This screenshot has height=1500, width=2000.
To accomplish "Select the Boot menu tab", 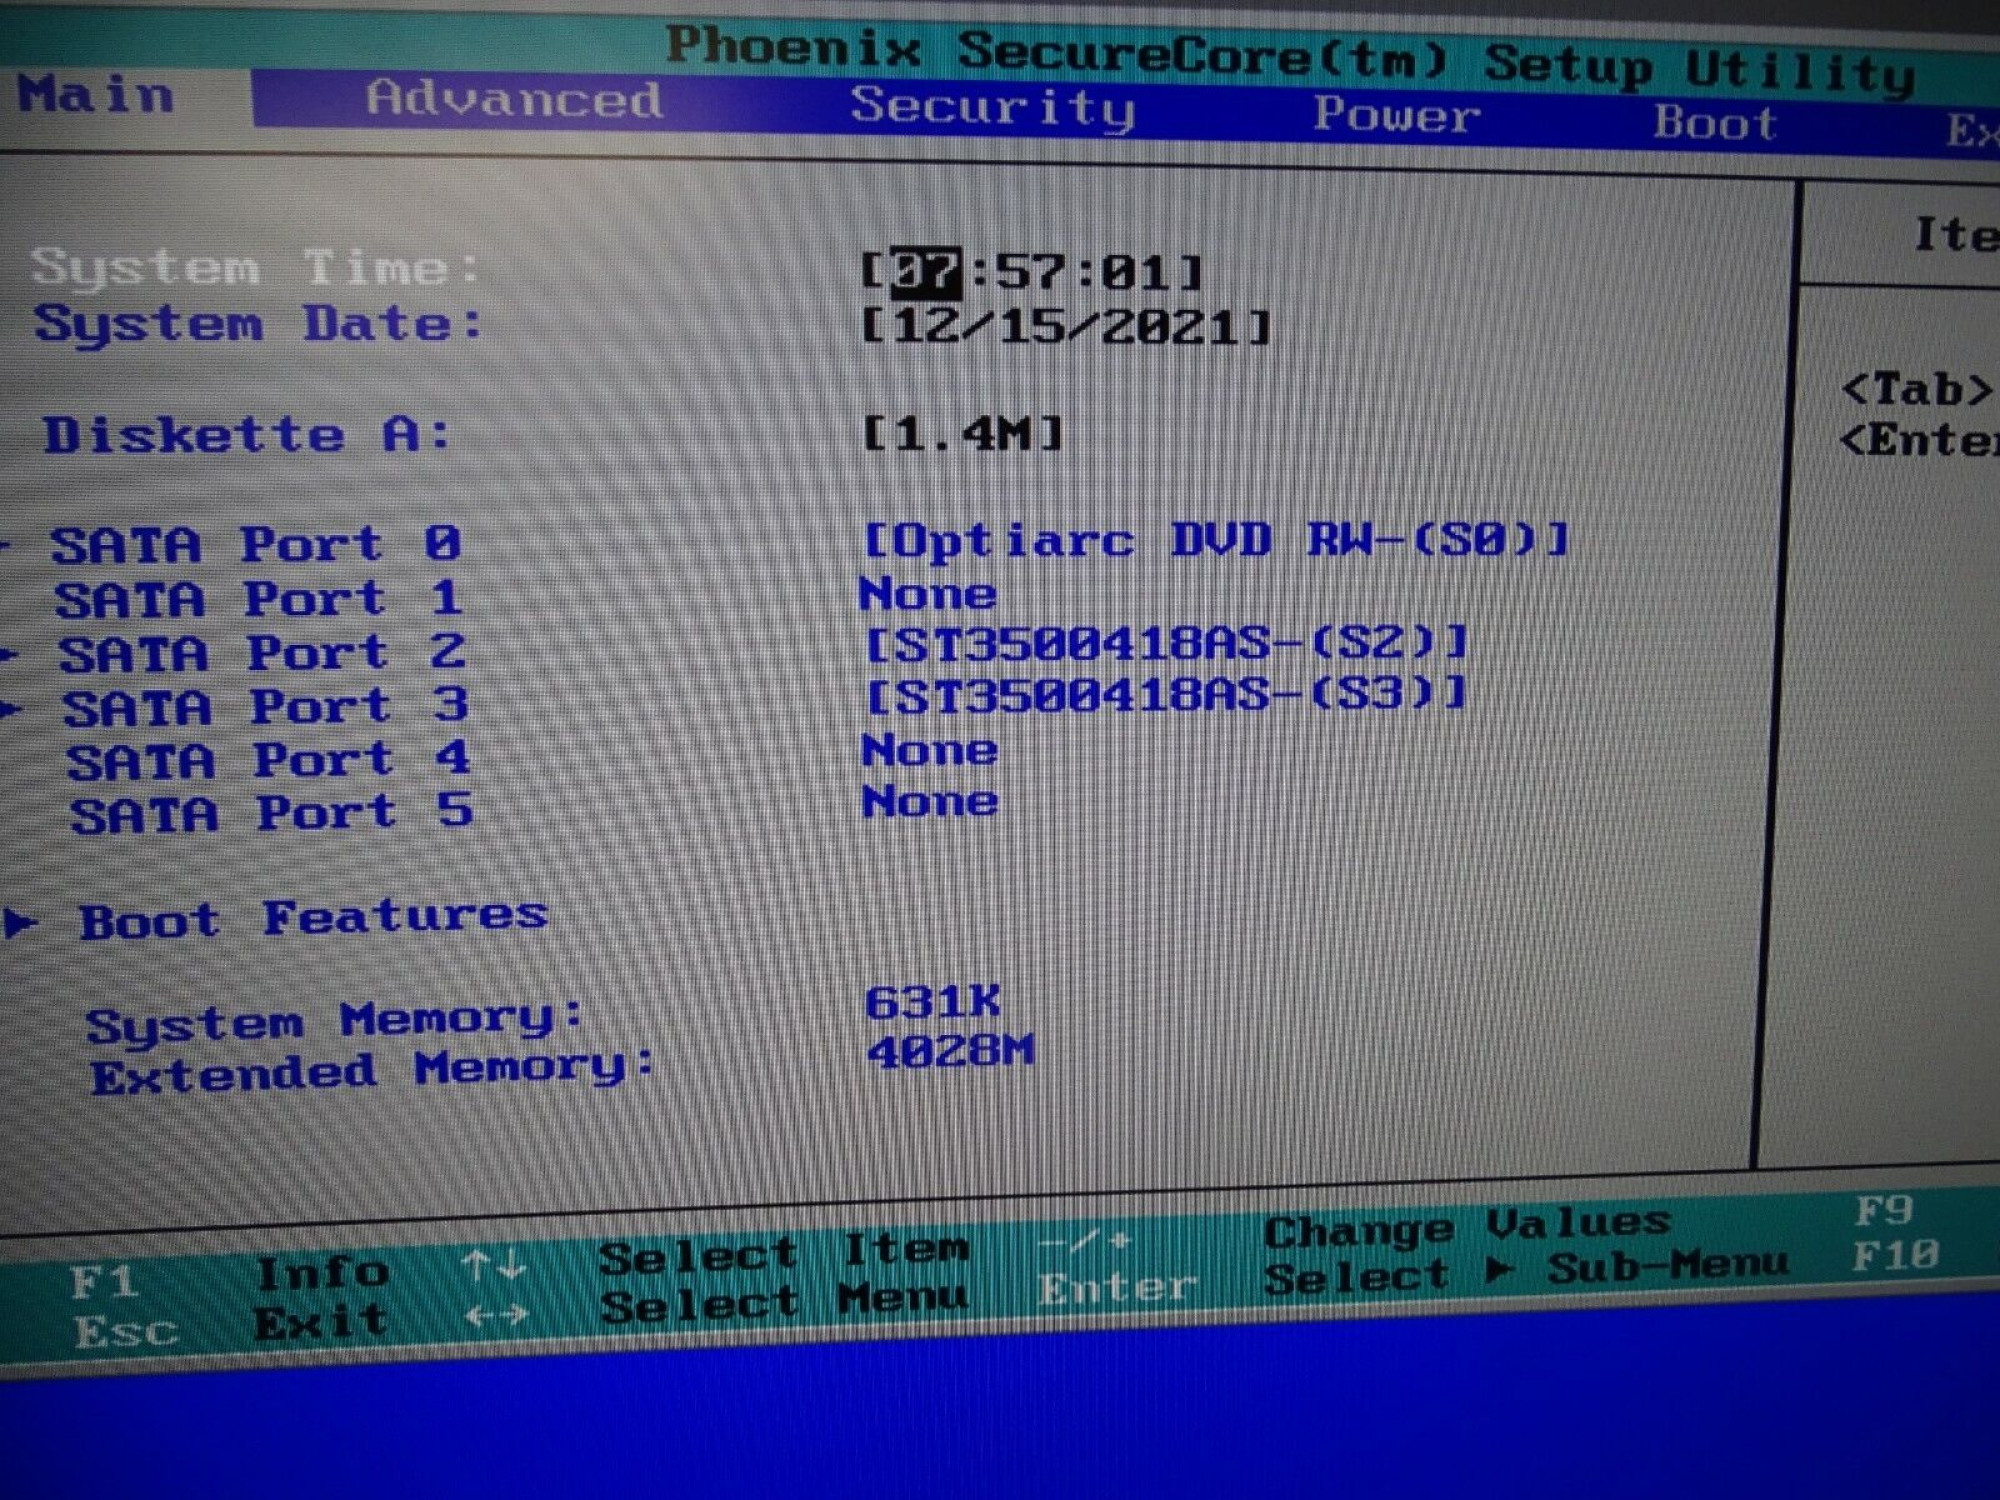I will coord(1714,124).
